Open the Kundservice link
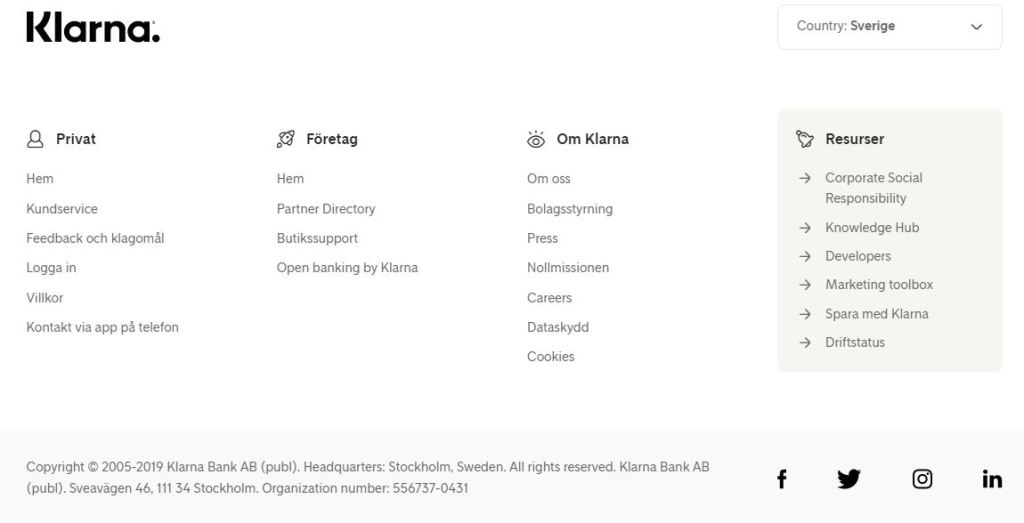The height and width of the screenshot is (523, 1024). click(x=62, y=209)
